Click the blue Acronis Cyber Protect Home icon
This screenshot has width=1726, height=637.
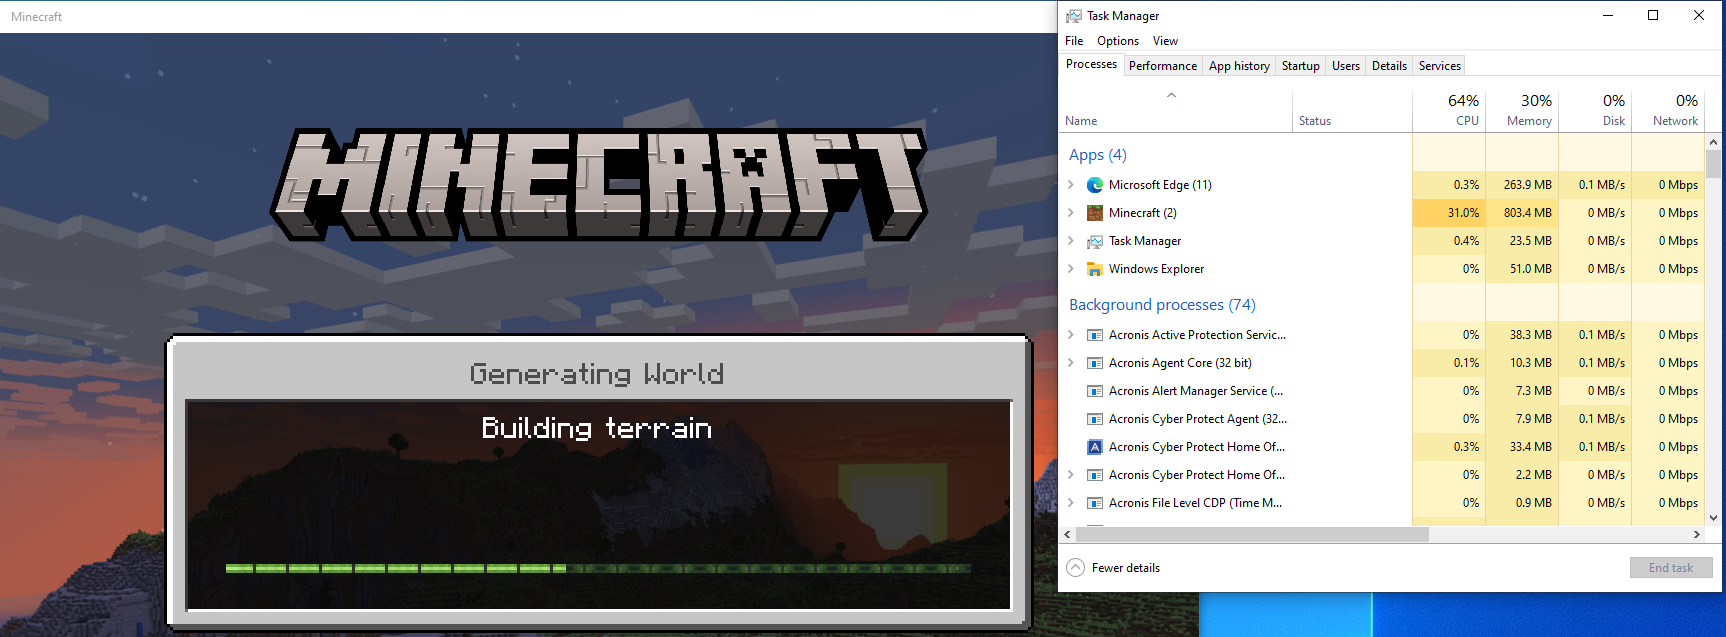point(1095,447)
